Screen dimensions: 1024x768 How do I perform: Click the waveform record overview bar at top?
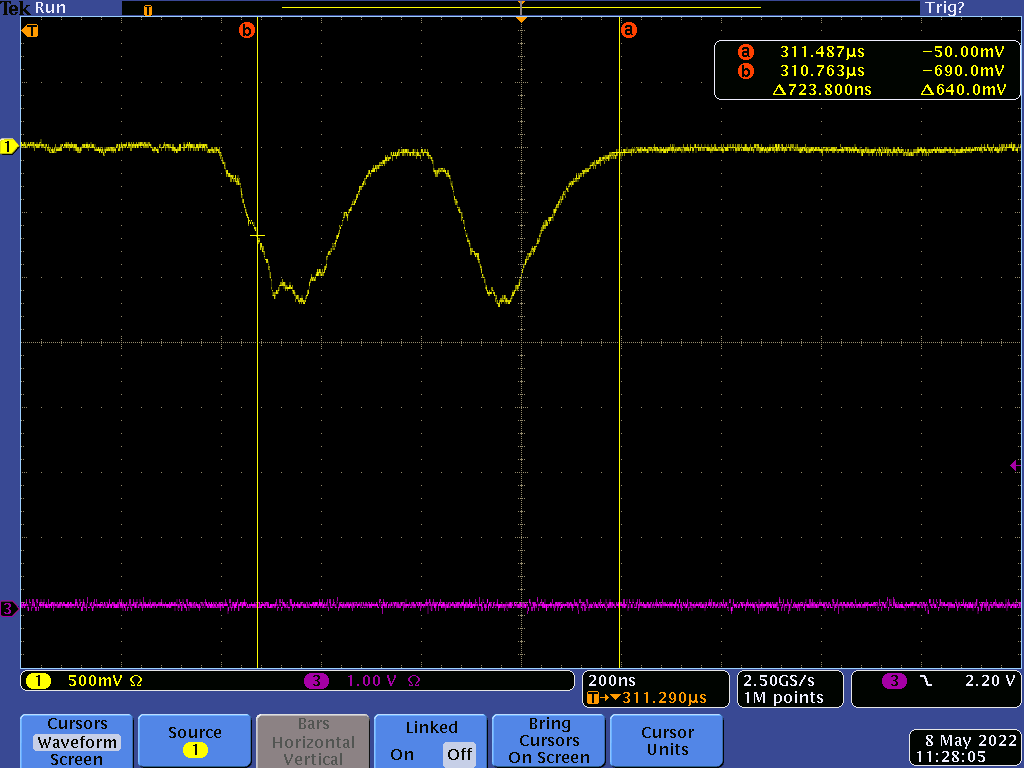point(520,7)
